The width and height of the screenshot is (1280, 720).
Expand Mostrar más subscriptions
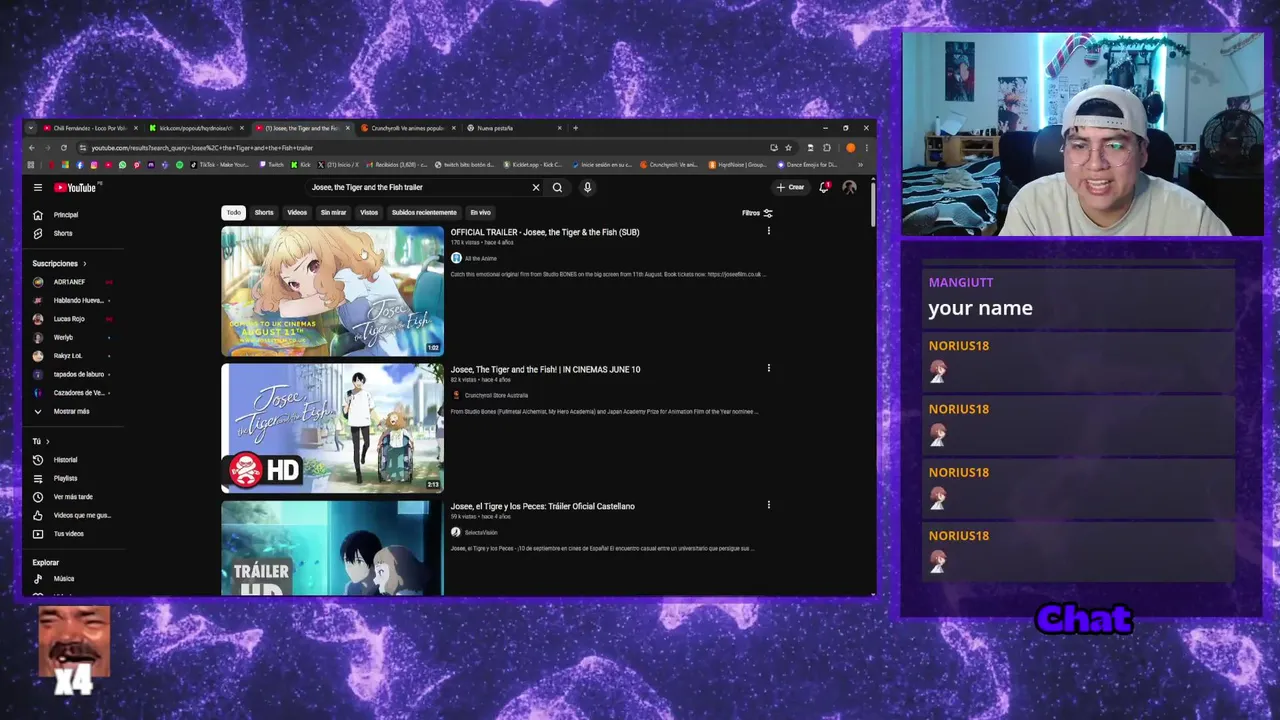pos(70,411)
